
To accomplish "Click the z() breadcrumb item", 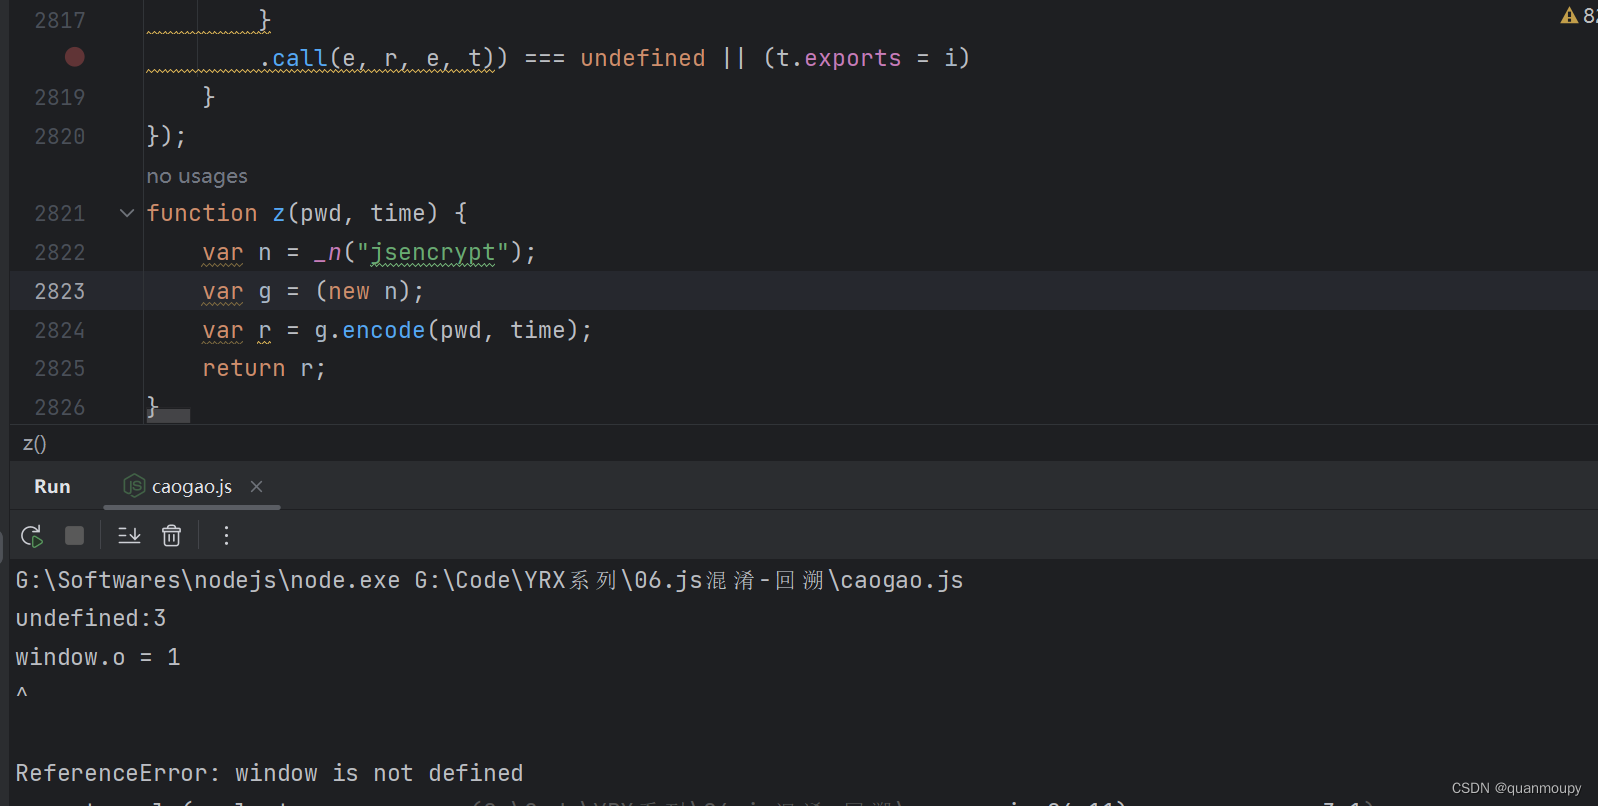I will tap(34, 444).
